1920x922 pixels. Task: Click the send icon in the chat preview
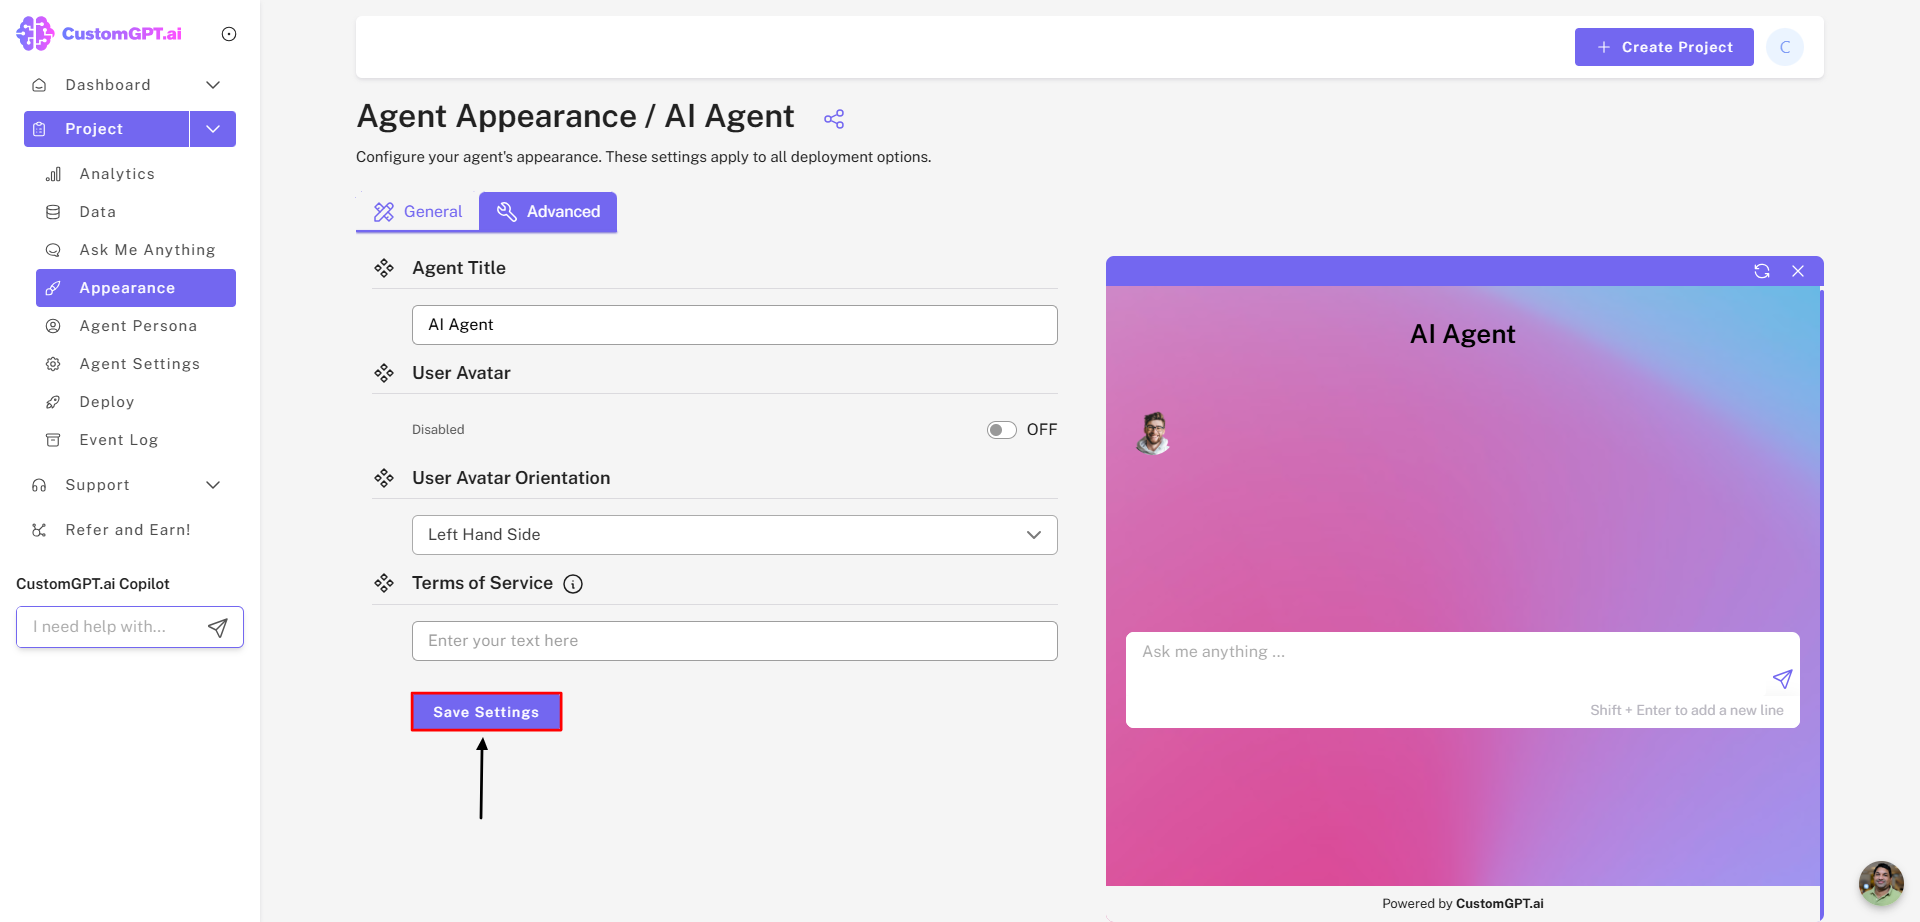1782,679
